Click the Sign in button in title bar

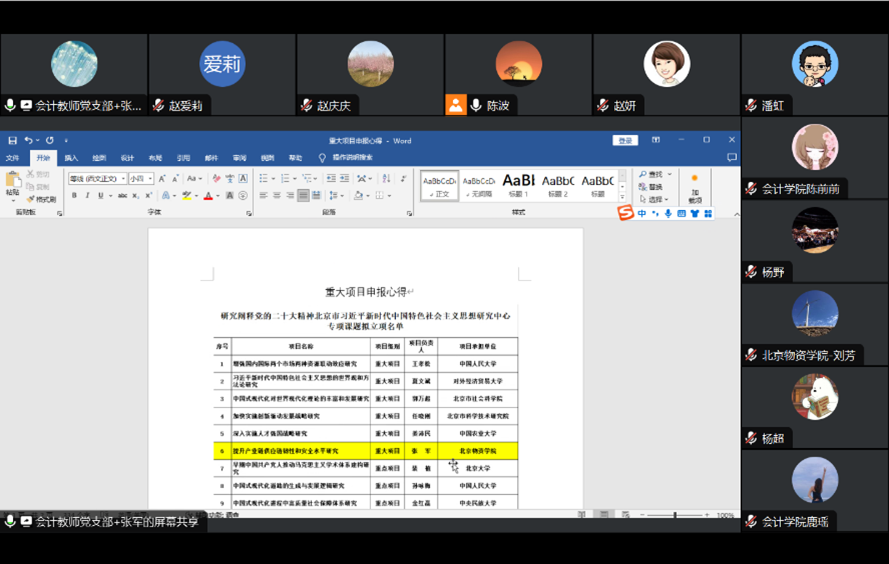tap(625, 141)
